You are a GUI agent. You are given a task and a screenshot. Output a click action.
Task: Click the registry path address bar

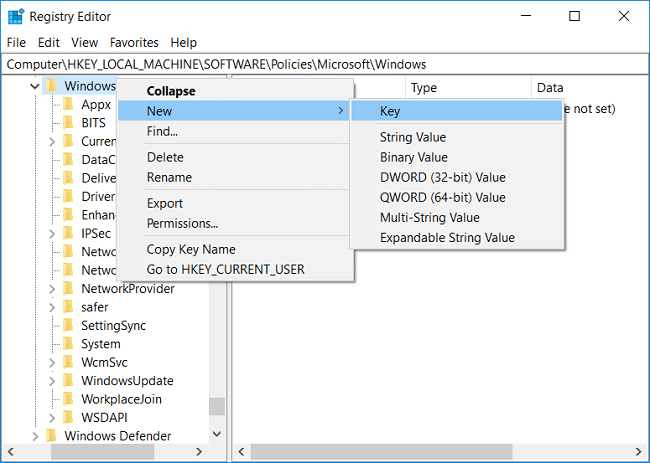click(325, 63)
